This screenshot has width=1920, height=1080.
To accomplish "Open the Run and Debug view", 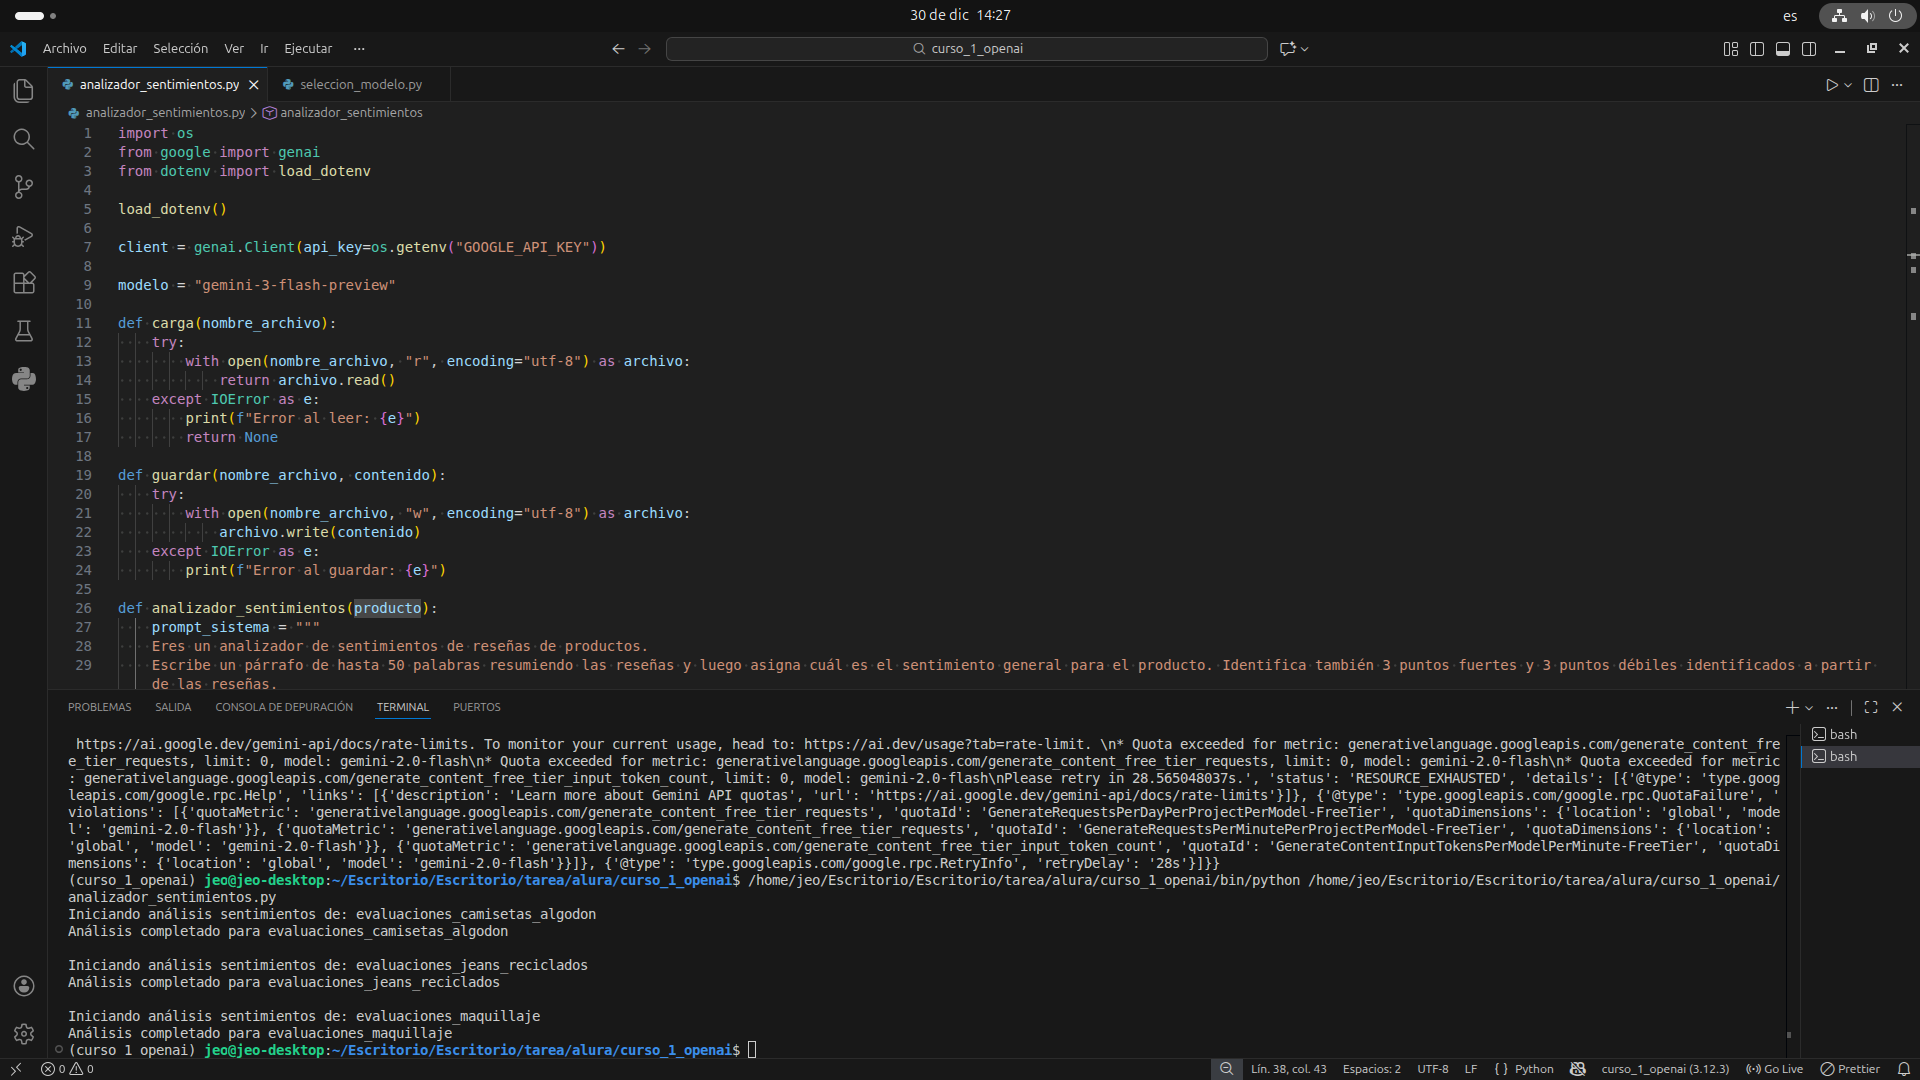I will click(24, 236).
